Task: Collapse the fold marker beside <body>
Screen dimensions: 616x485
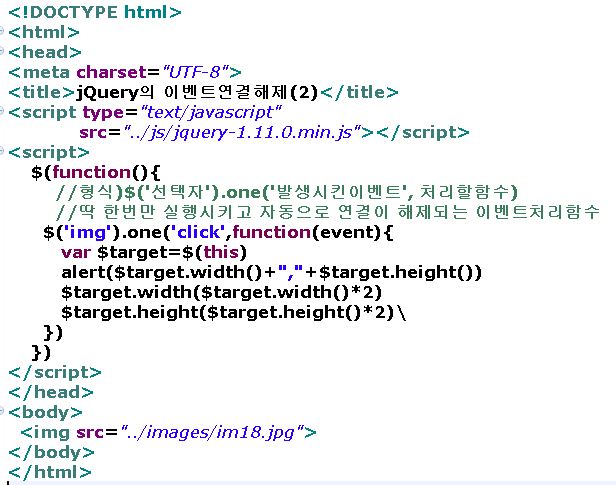Action: click(2, 411)
